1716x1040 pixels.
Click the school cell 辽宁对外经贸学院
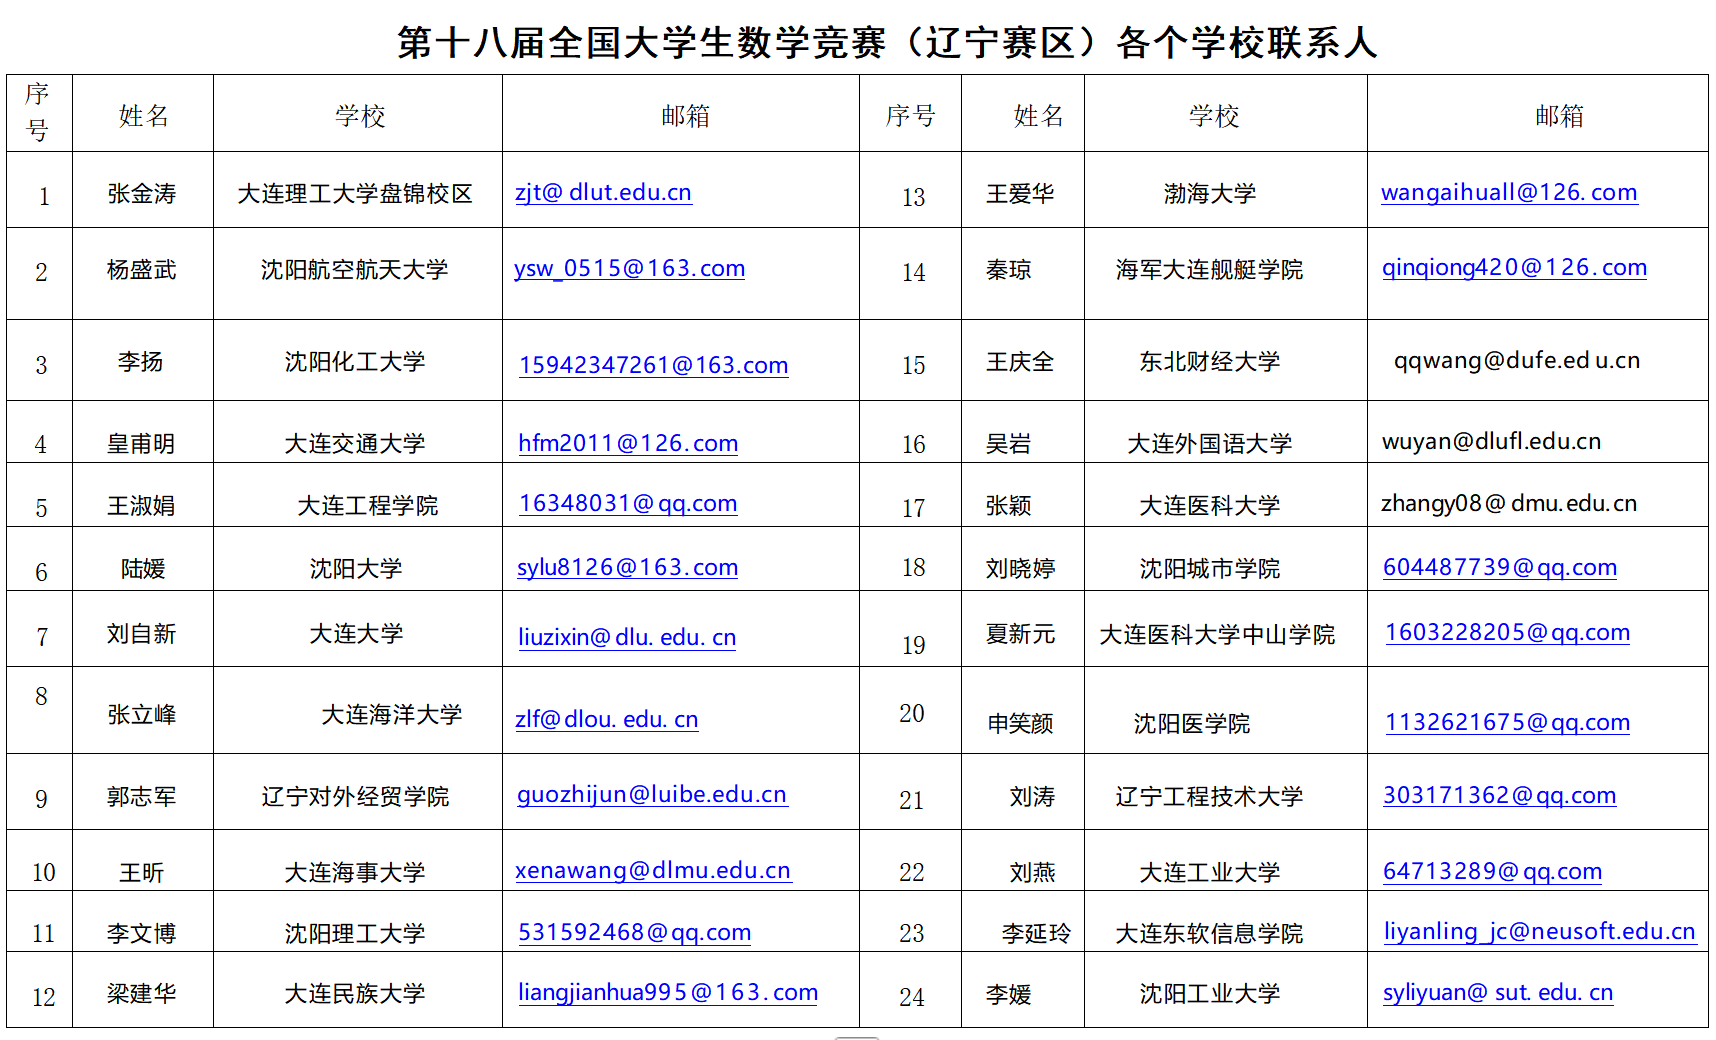click(355, 797)
